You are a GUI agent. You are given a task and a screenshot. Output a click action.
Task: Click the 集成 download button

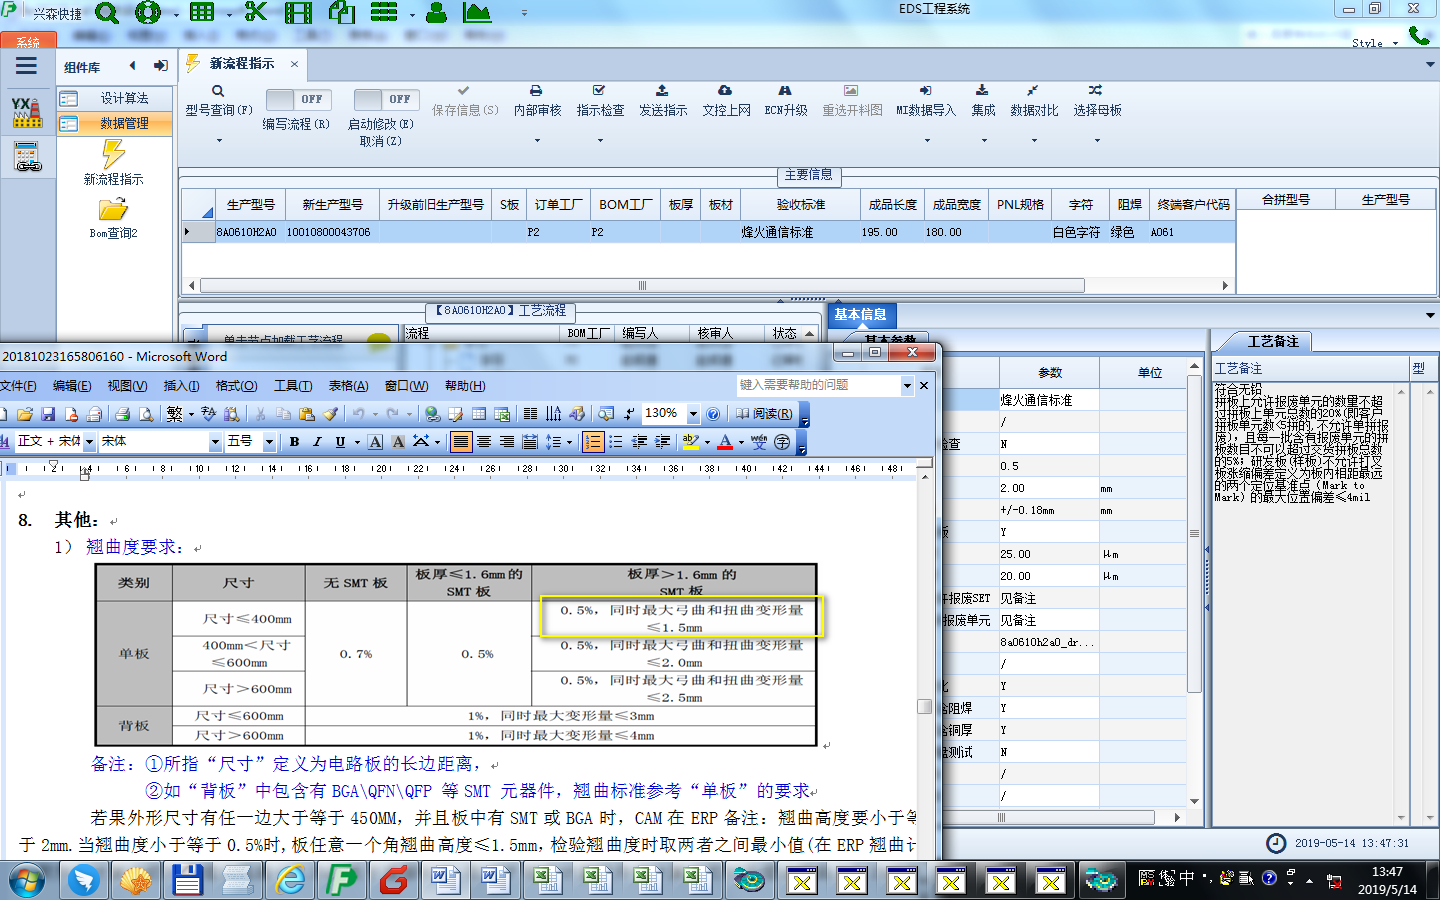click(x=983, y=101)
